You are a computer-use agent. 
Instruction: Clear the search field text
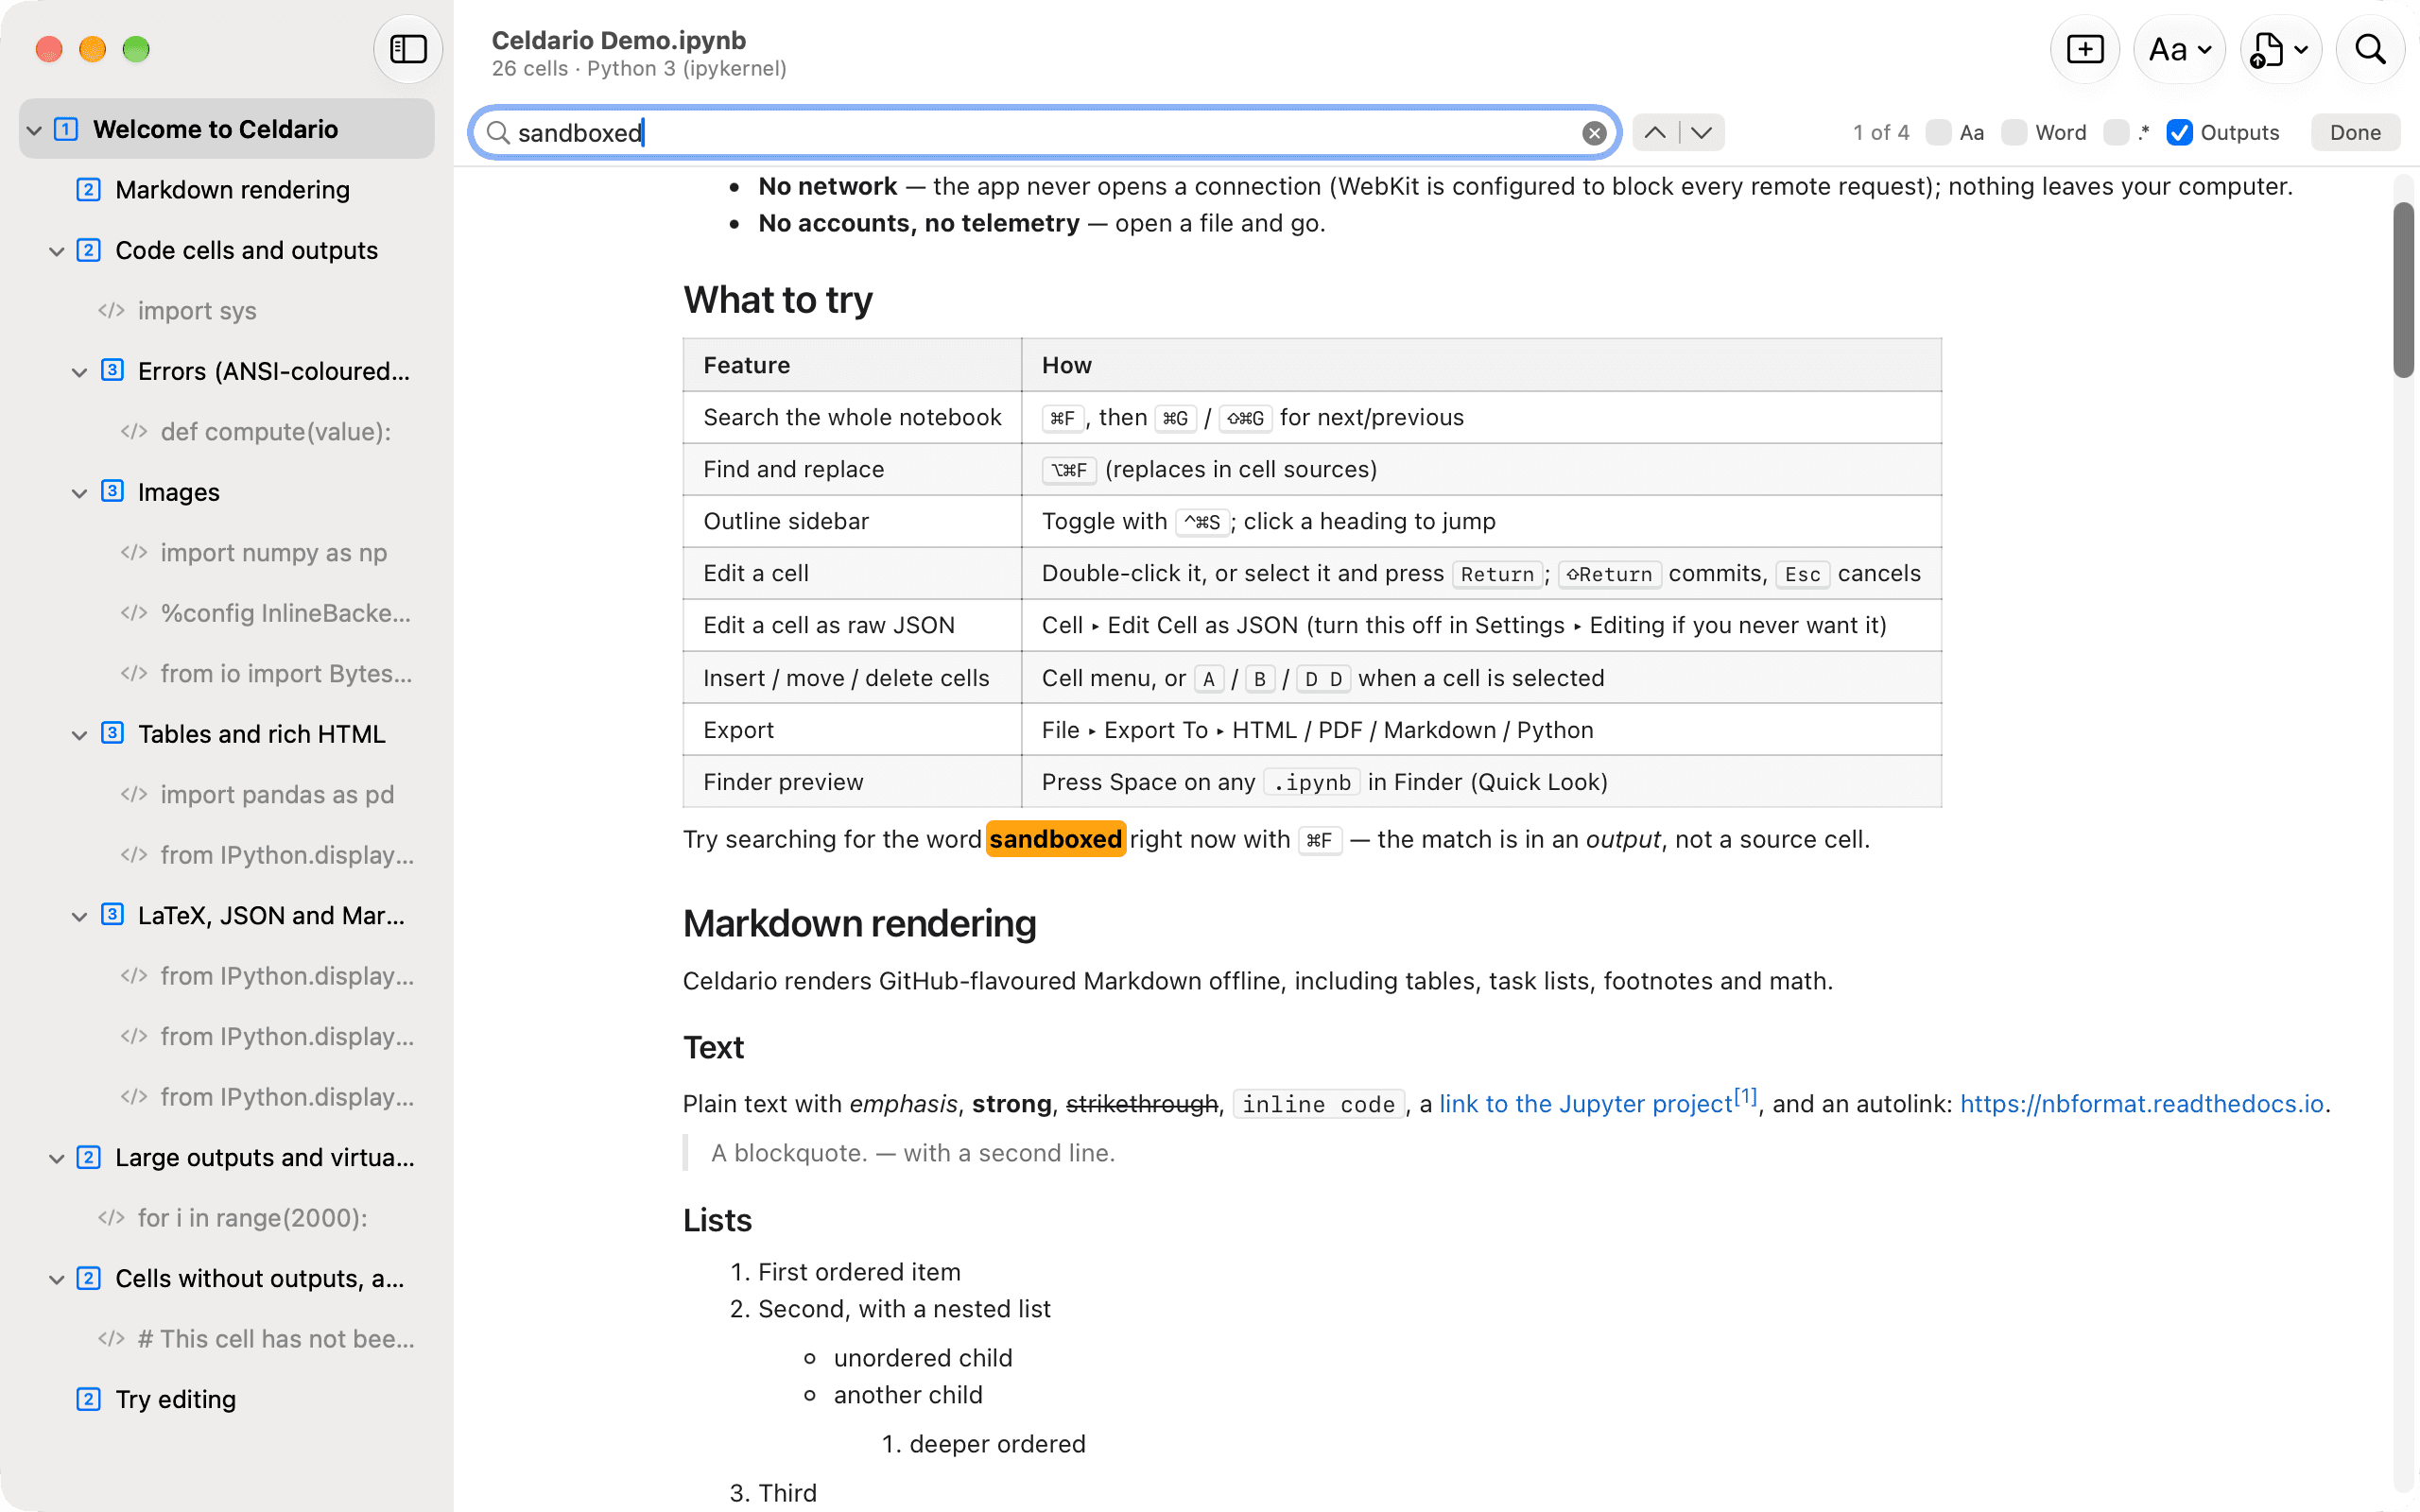pos(1594,133)
